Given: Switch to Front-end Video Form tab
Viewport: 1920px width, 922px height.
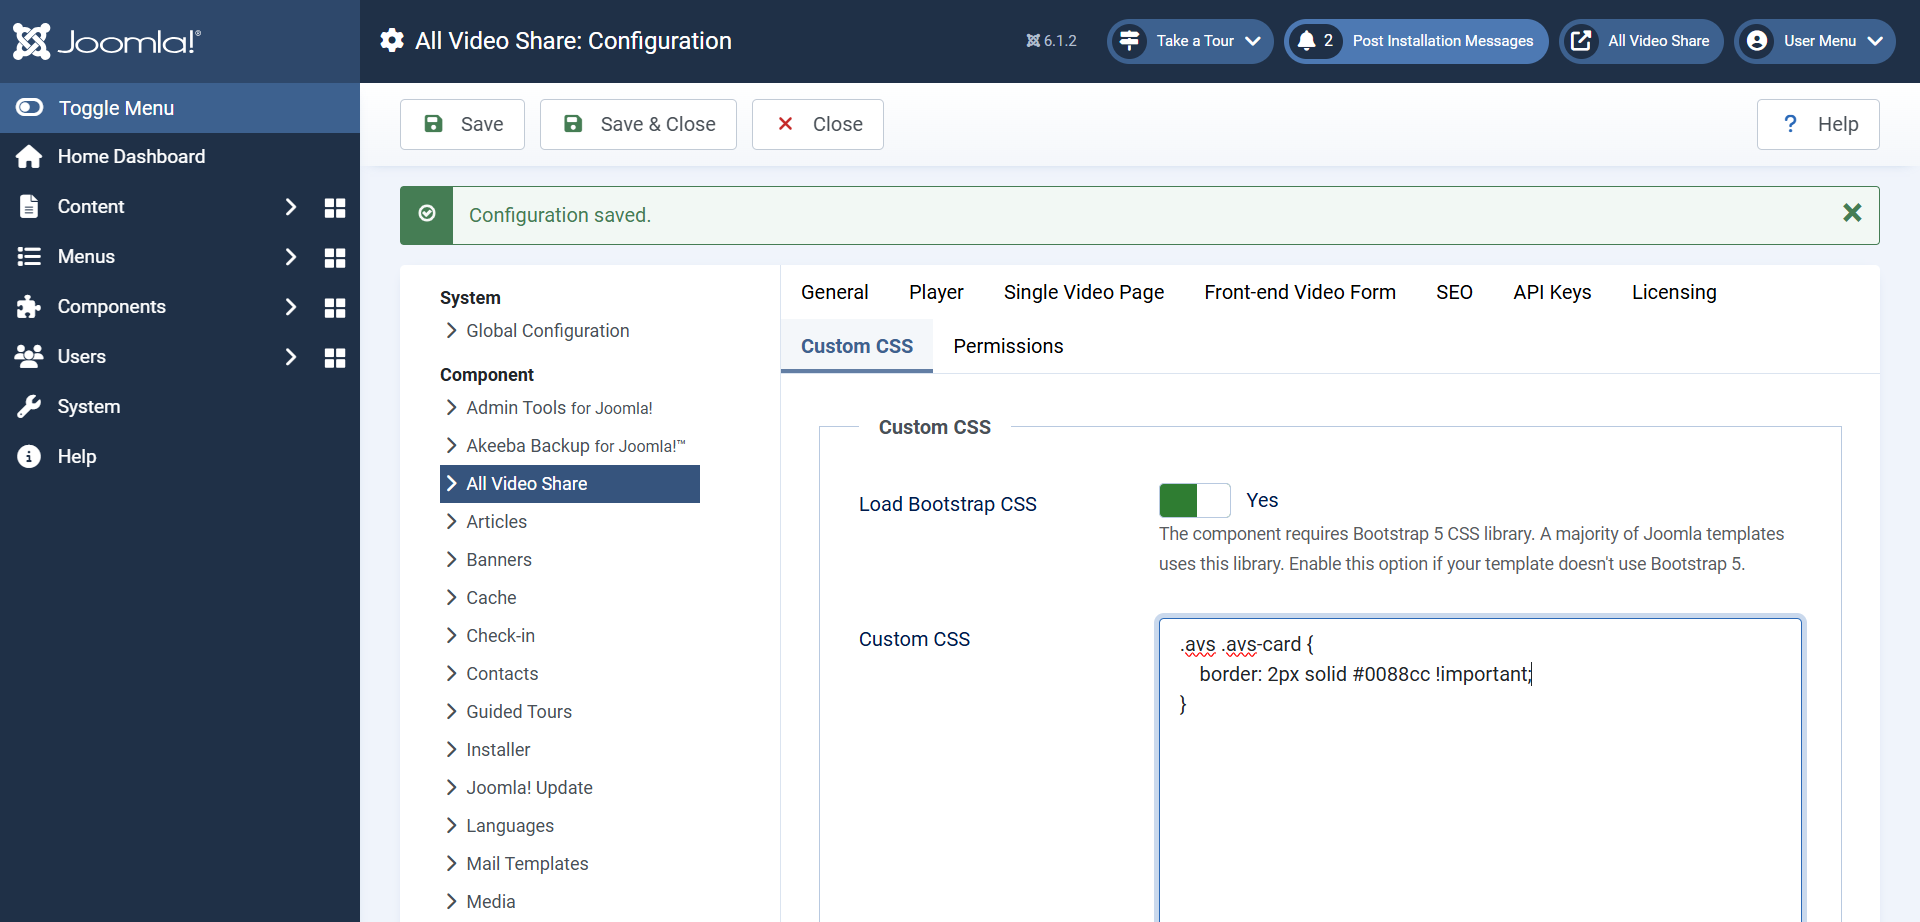Looking at the screenshot, I should coord(1300,292).
